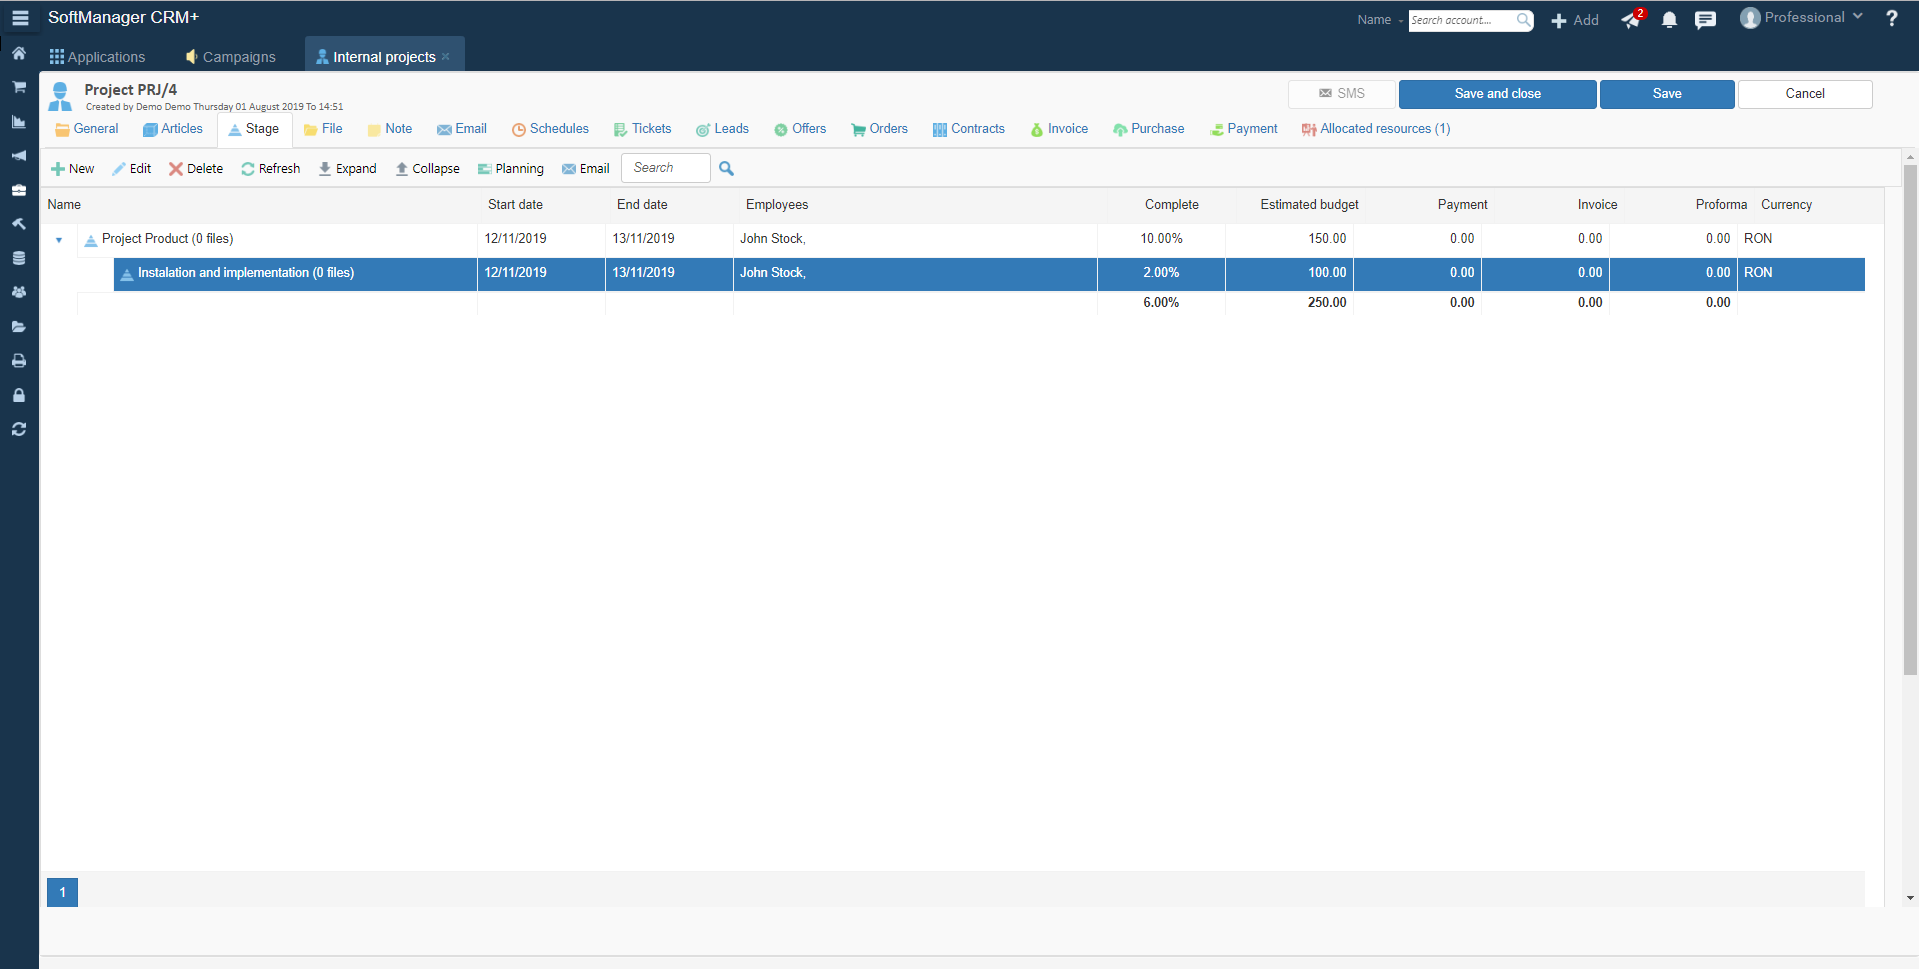
Task: Open the notifications bell icon
Action: (1669, 20)
